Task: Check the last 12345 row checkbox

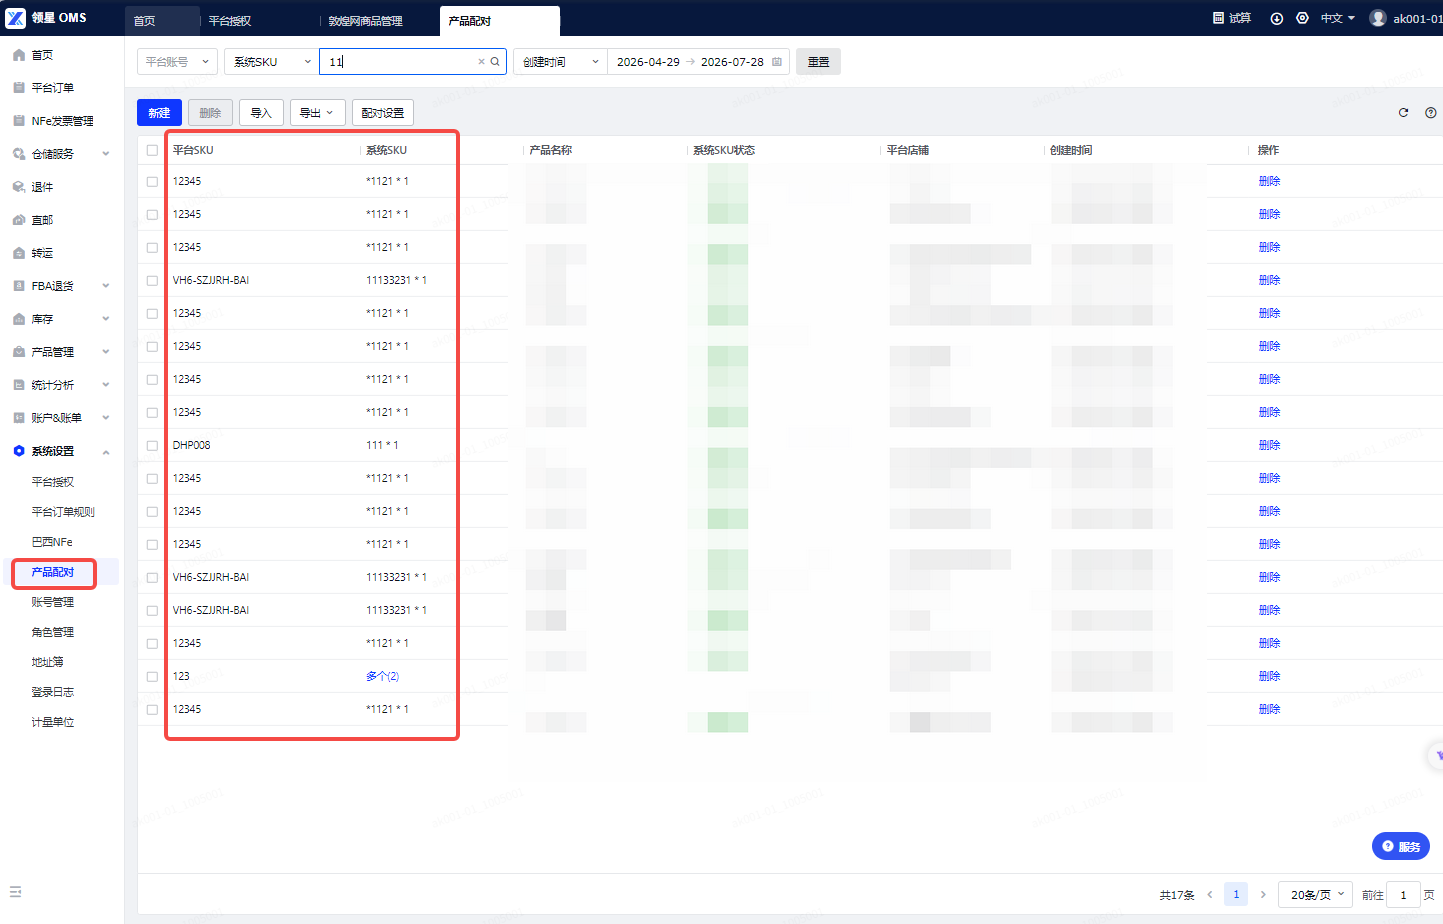Action: click(152, 710)
